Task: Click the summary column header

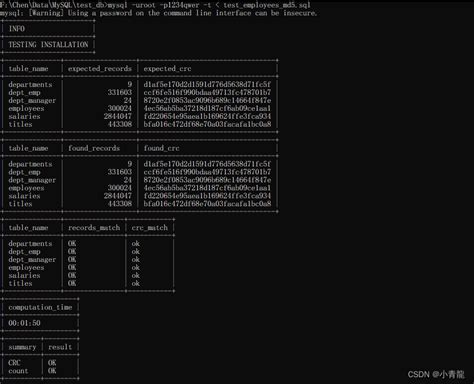Action: point(22,347)
